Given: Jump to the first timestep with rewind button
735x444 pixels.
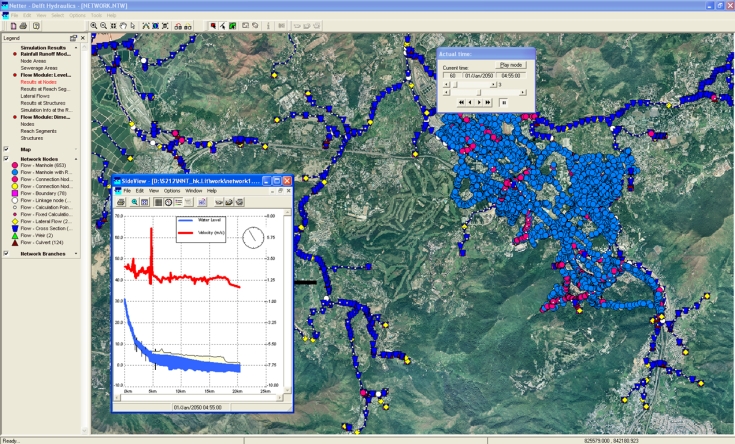Looking at the screenshot, I should click(x=461, y=102).
